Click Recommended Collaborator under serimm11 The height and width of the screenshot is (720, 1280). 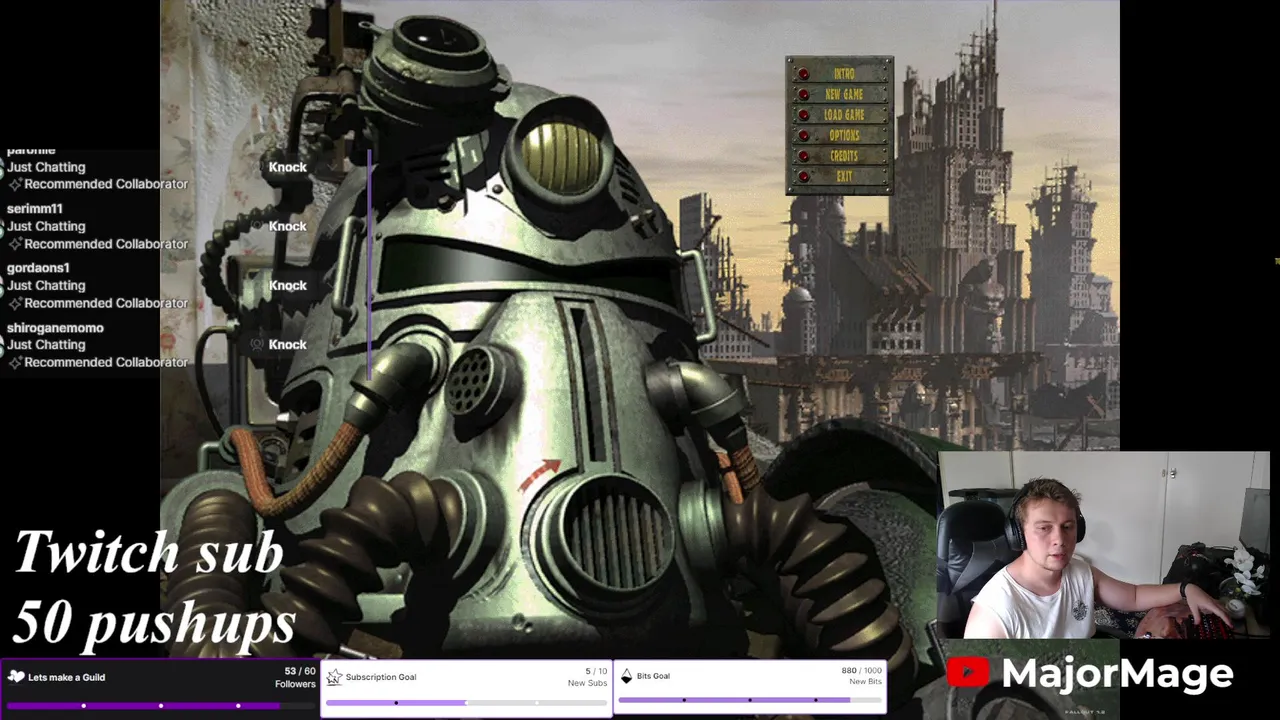tap(106, 244)
